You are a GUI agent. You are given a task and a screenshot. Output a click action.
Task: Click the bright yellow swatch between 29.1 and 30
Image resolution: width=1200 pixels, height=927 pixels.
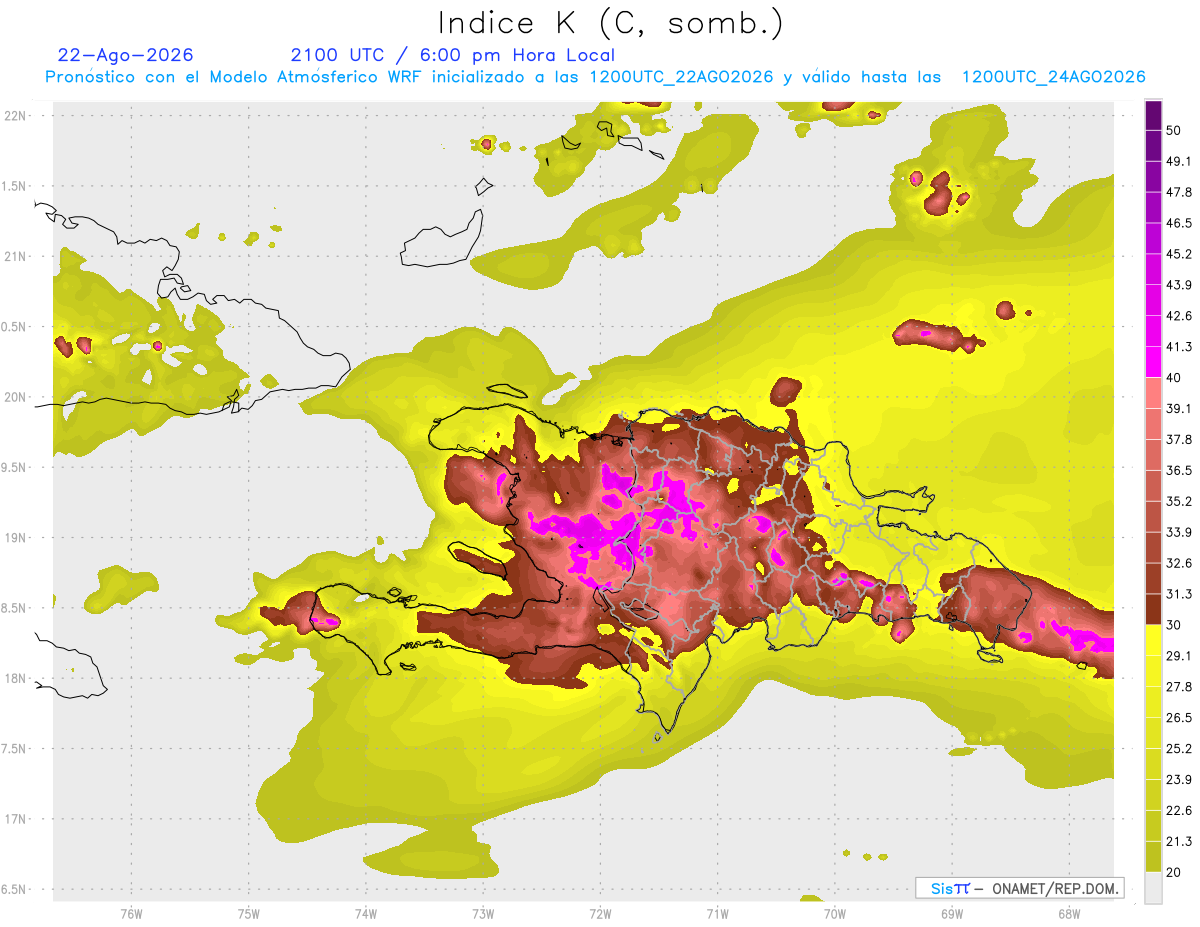point(1153,640)
